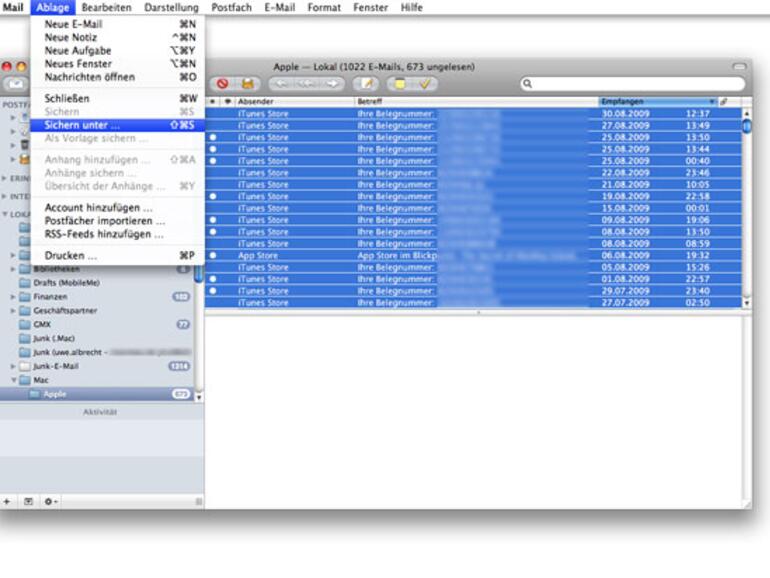Click unread dot of App Store mail
Viewport: 770px width, 578px height.
213,255
